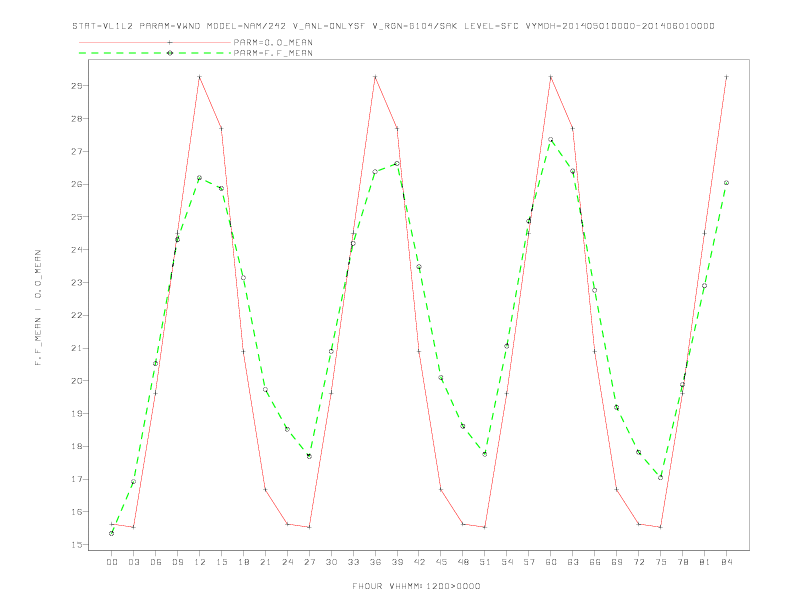Click x-axis forecast hour label 03
This screenshot has height=612, width=792.
point(133,562)
